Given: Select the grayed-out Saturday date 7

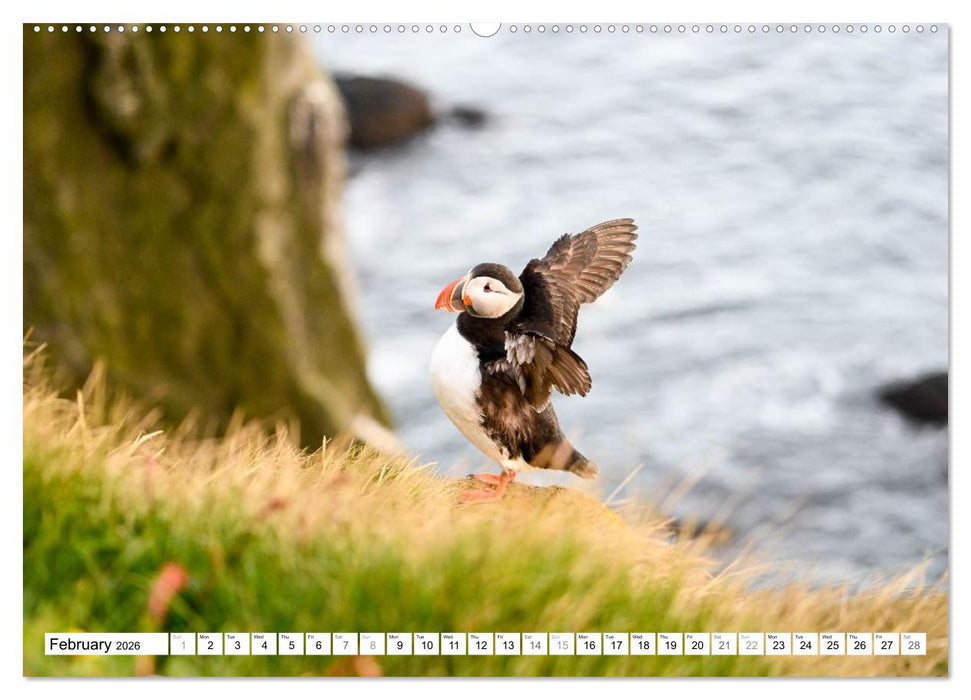Looking at the screenshot, I should click(346, 645).
